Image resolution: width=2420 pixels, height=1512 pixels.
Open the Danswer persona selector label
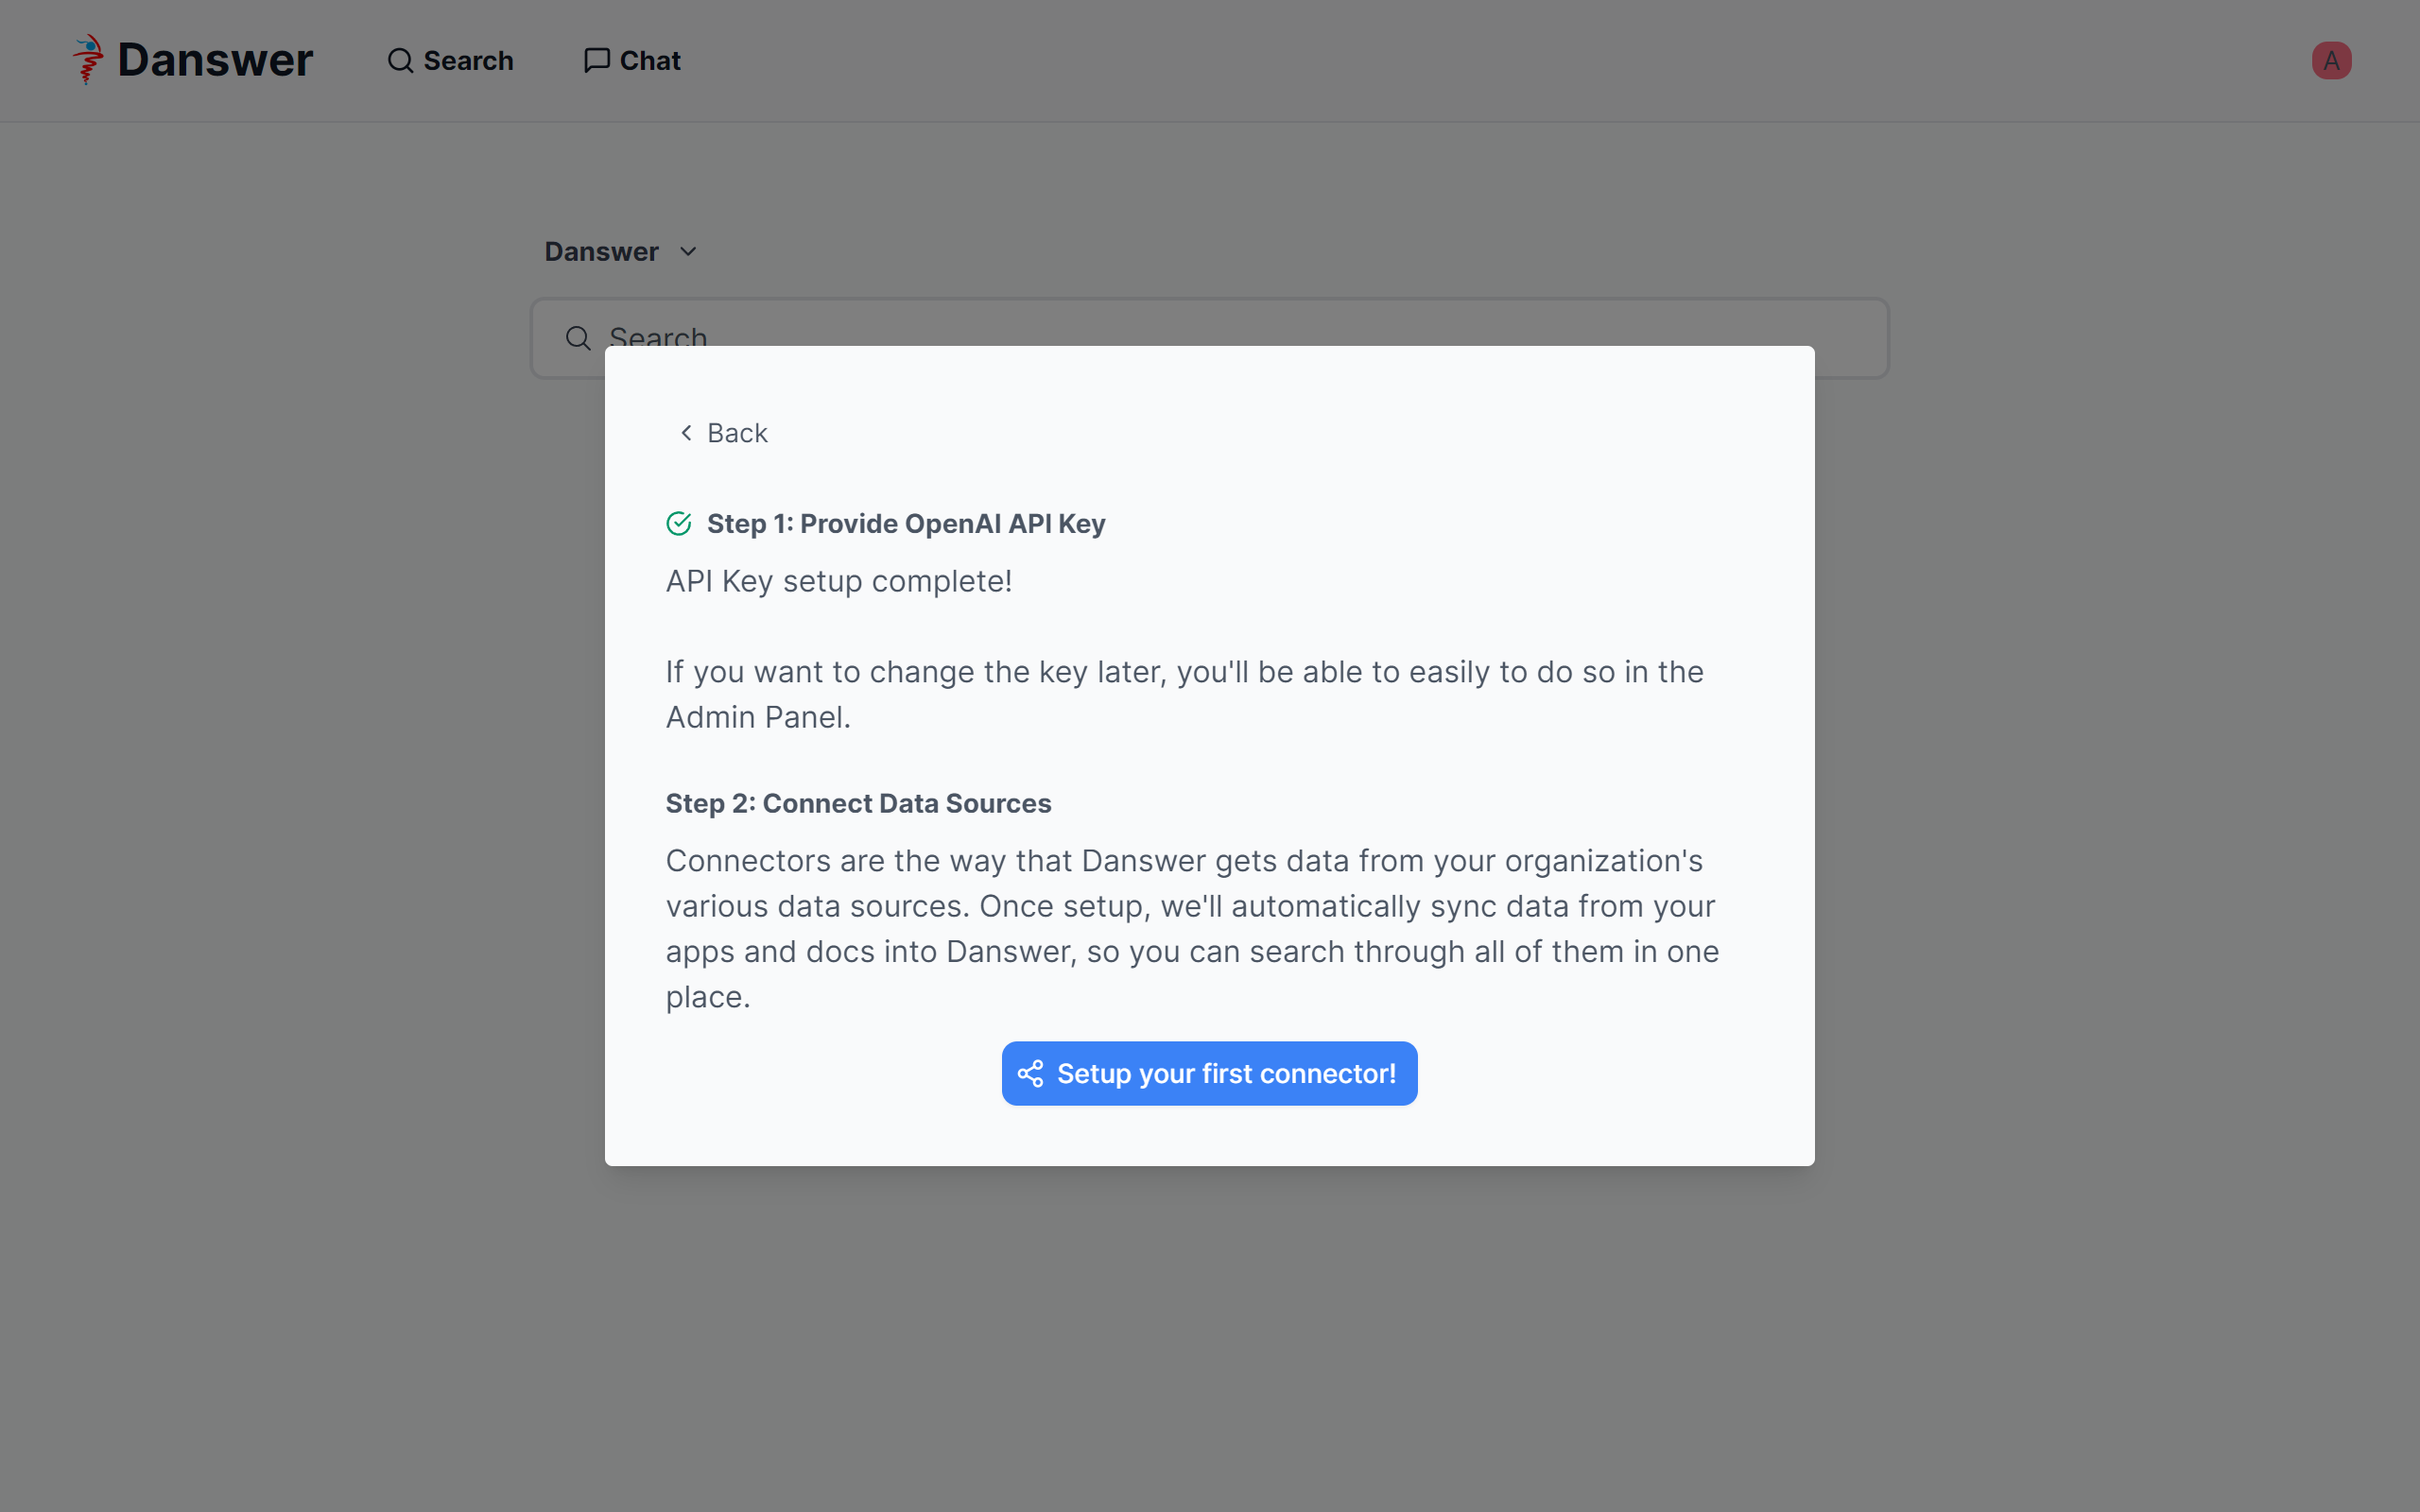[x=601, y=252]
